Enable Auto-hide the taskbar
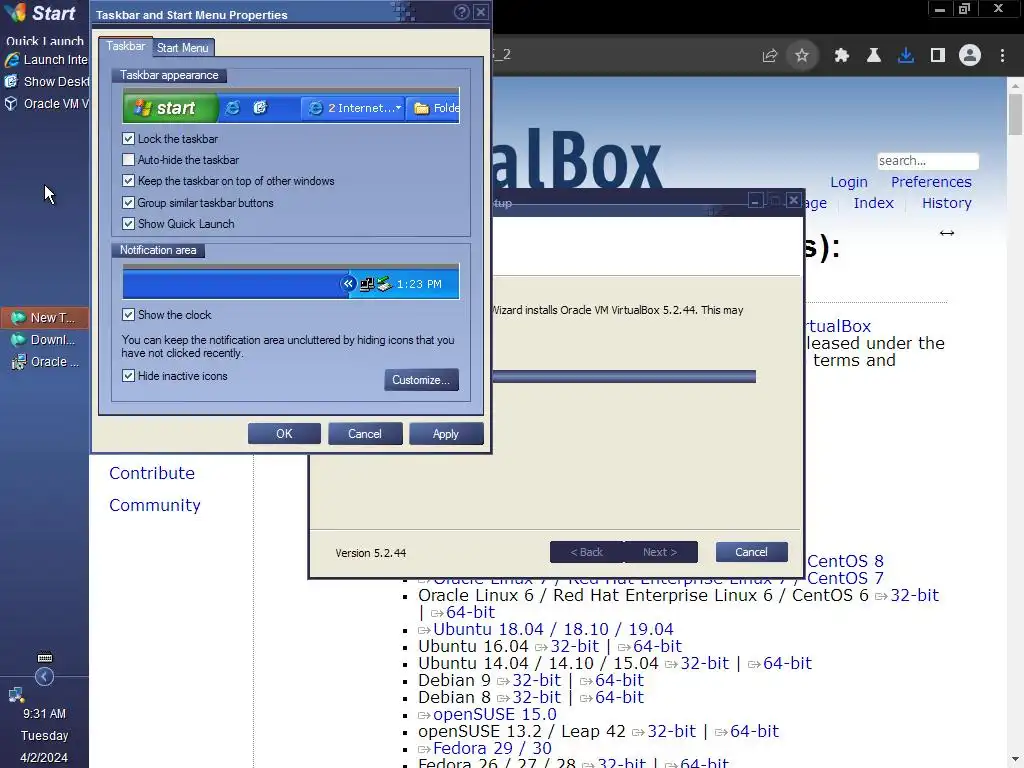This screenshot has height=768, width=1024. 129,160
